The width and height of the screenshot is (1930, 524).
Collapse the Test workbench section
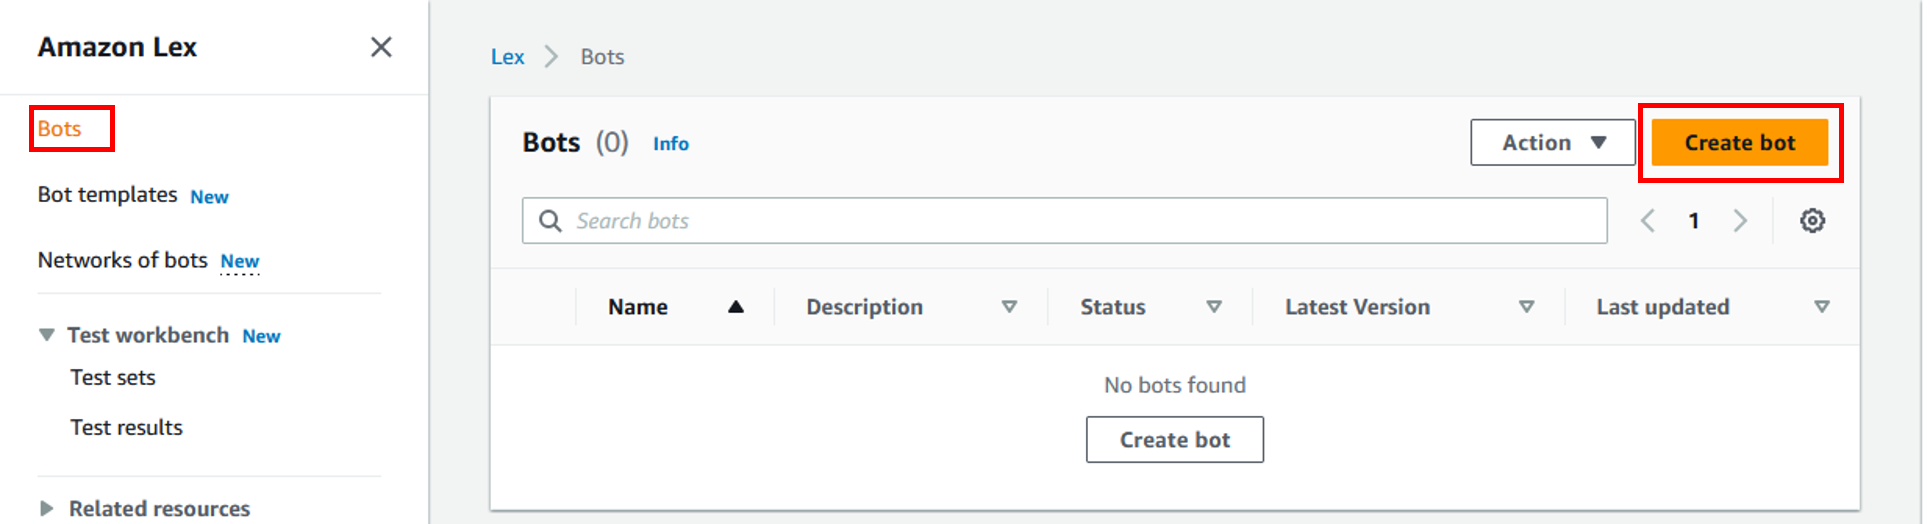coord(47,335)
